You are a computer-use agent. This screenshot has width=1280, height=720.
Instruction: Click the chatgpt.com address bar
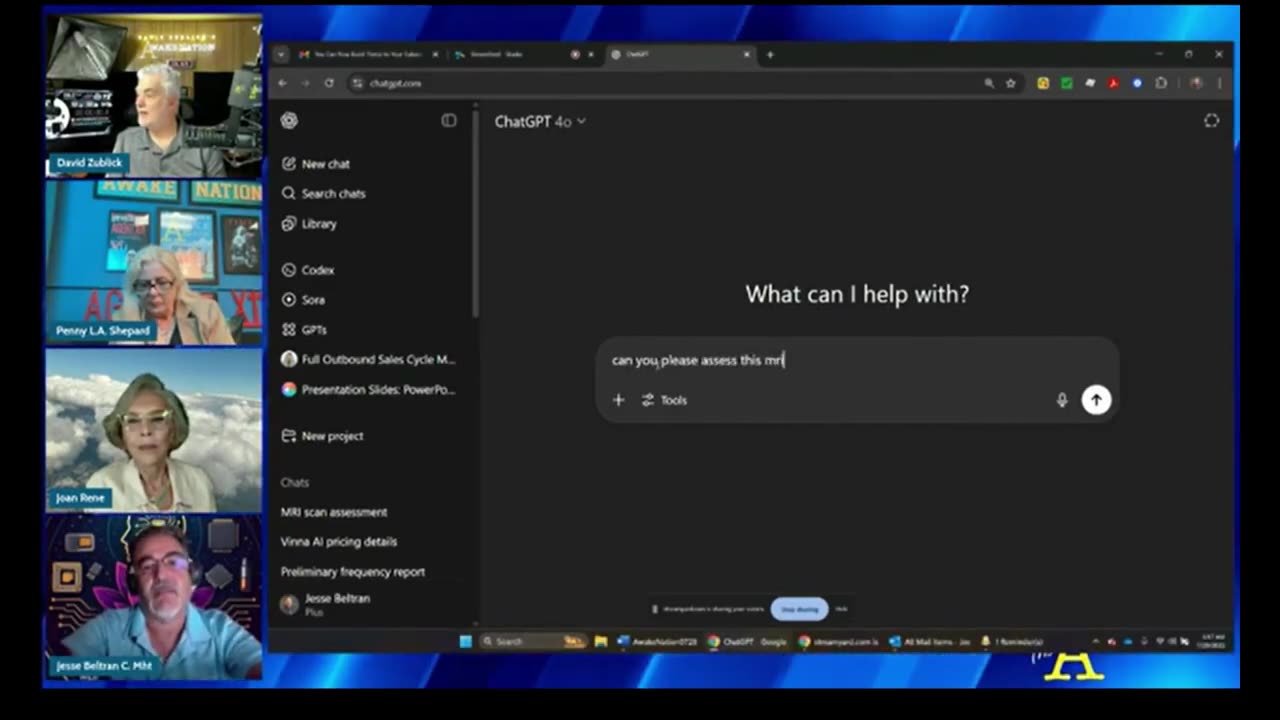click(660, 83)
